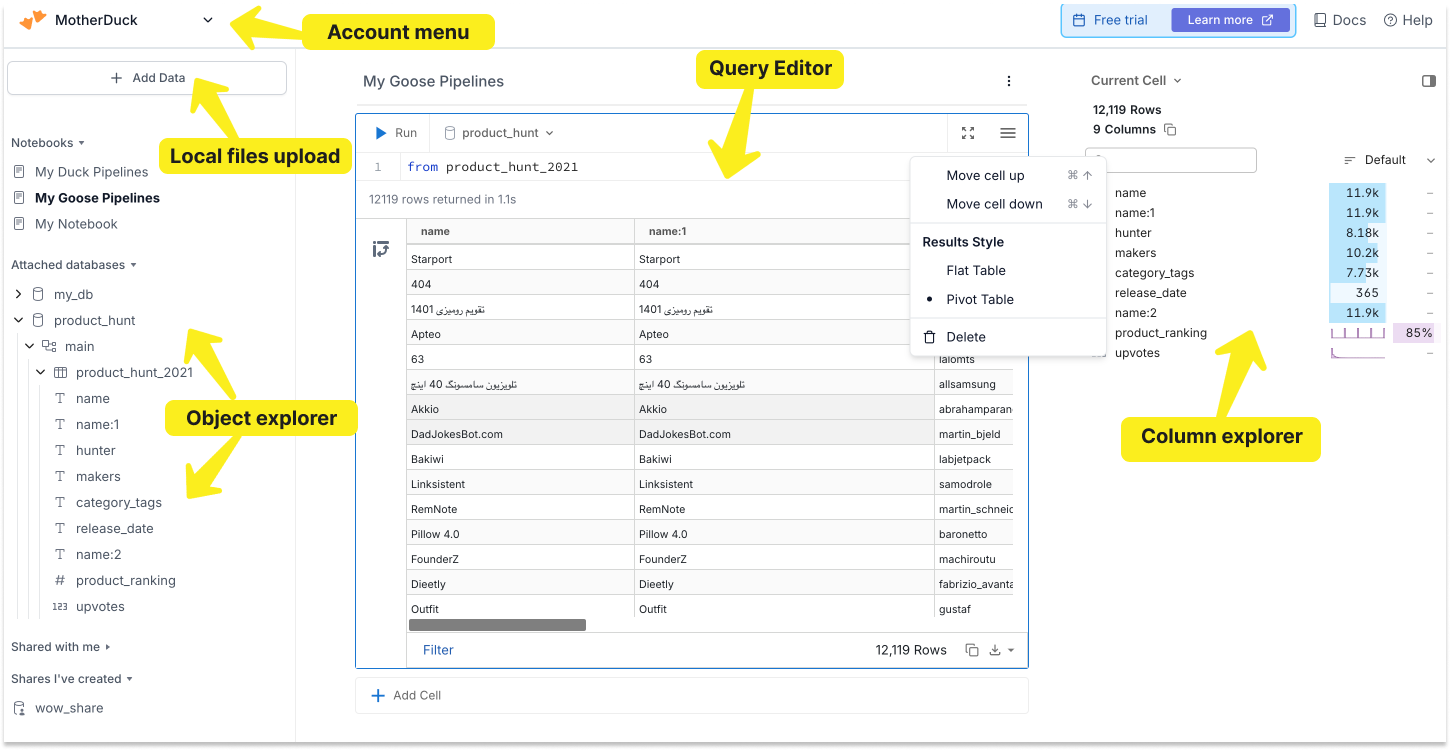The image size is (1450, 750).
Task: Click the RemNote cell in name column
Action: coord(520,509)
